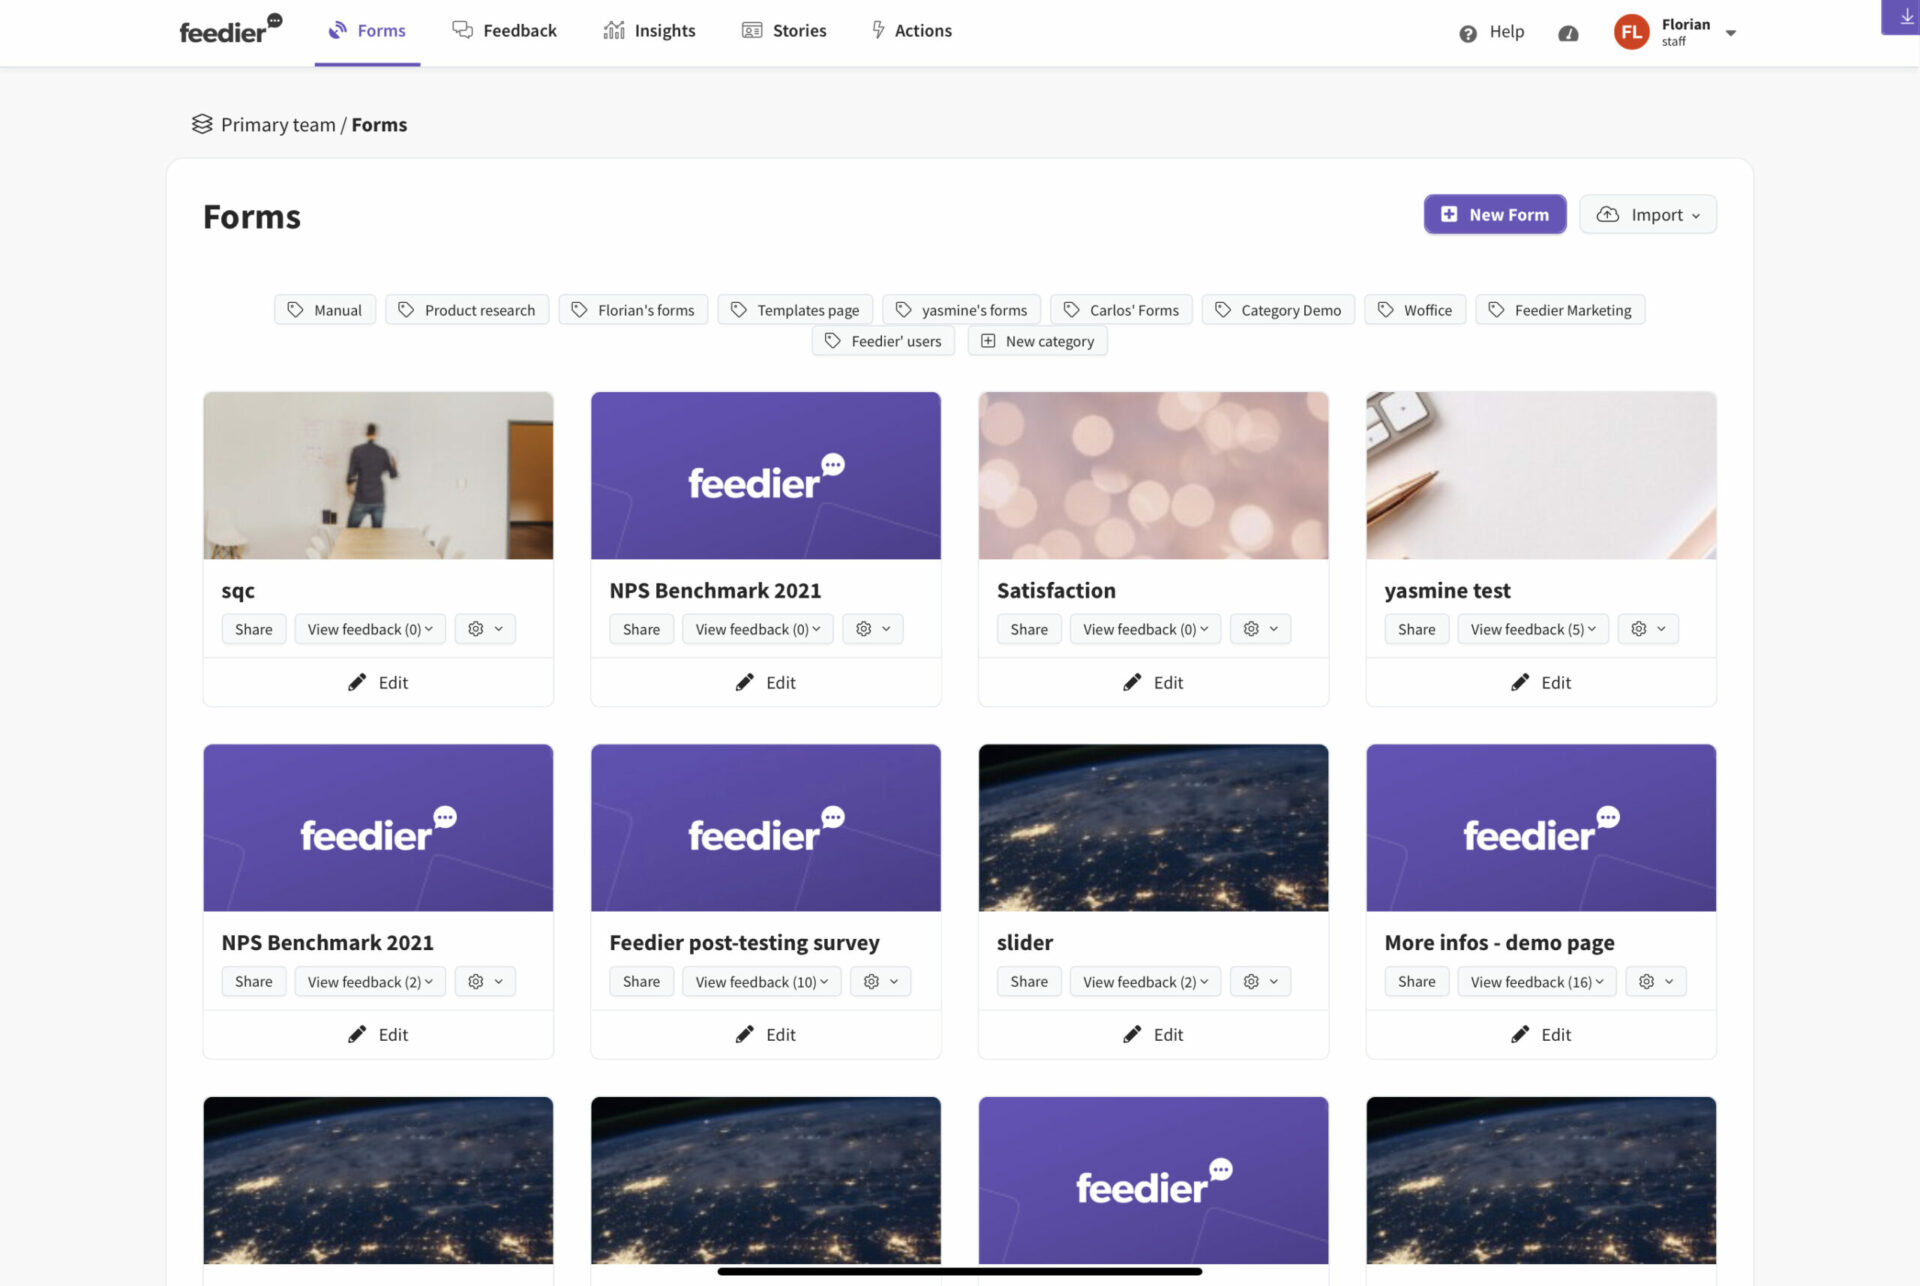Click the gear icon on slider card
The height and width of the screenshot is (1286, 1920).
coord(1251,982)
